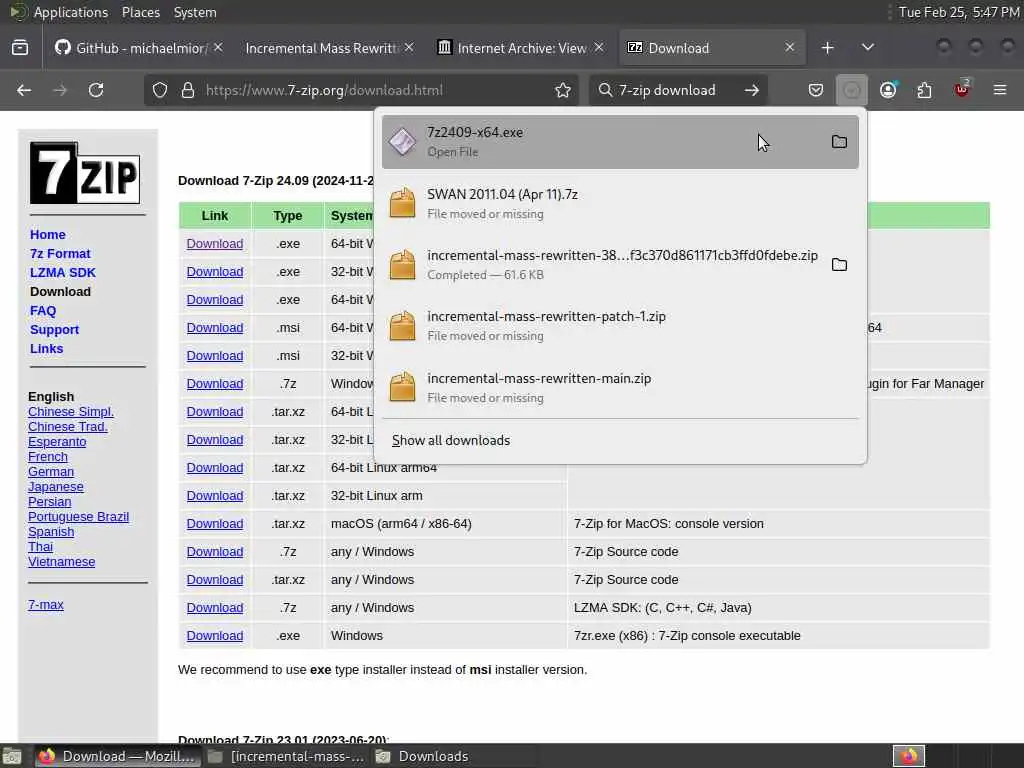Open the Firefox hamburger menu
Screen dimensions: 1024x768
pos(1000,90)
